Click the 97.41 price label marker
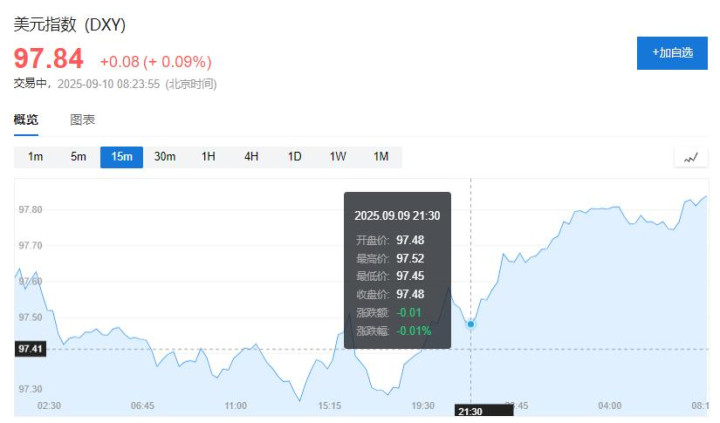 (29, 349)
